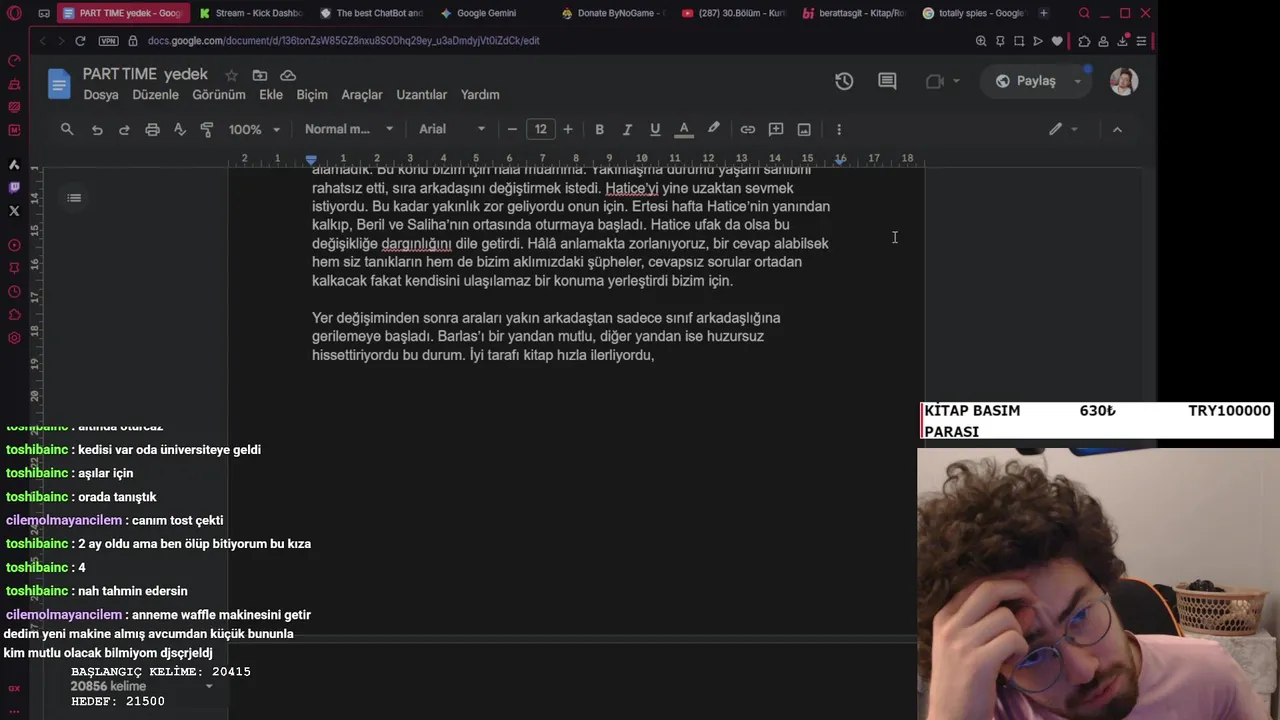Viewport: 1280px width, 720px height.
Task: Click the Paylaş share button
Action: click(x=1026, y=81)
